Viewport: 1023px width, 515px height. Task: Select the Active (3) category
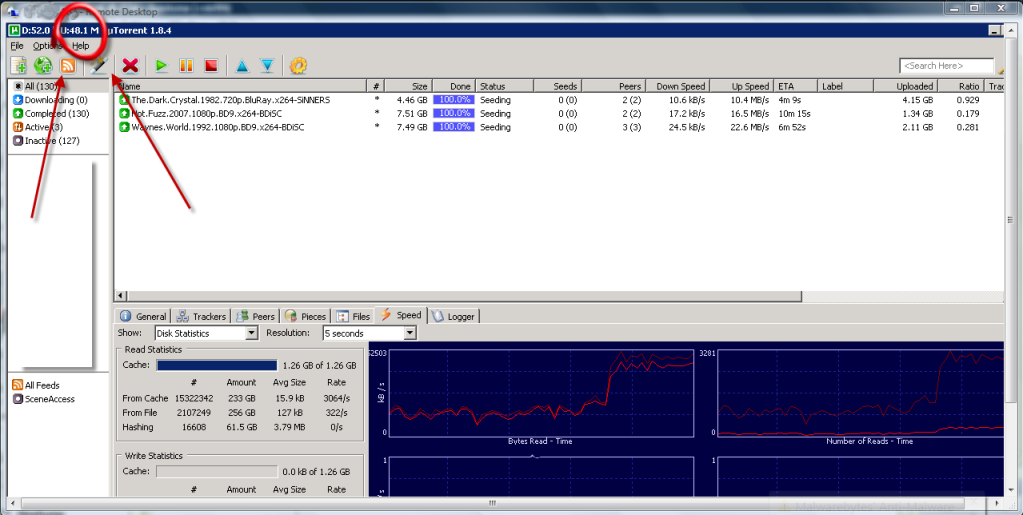[38, 127]
